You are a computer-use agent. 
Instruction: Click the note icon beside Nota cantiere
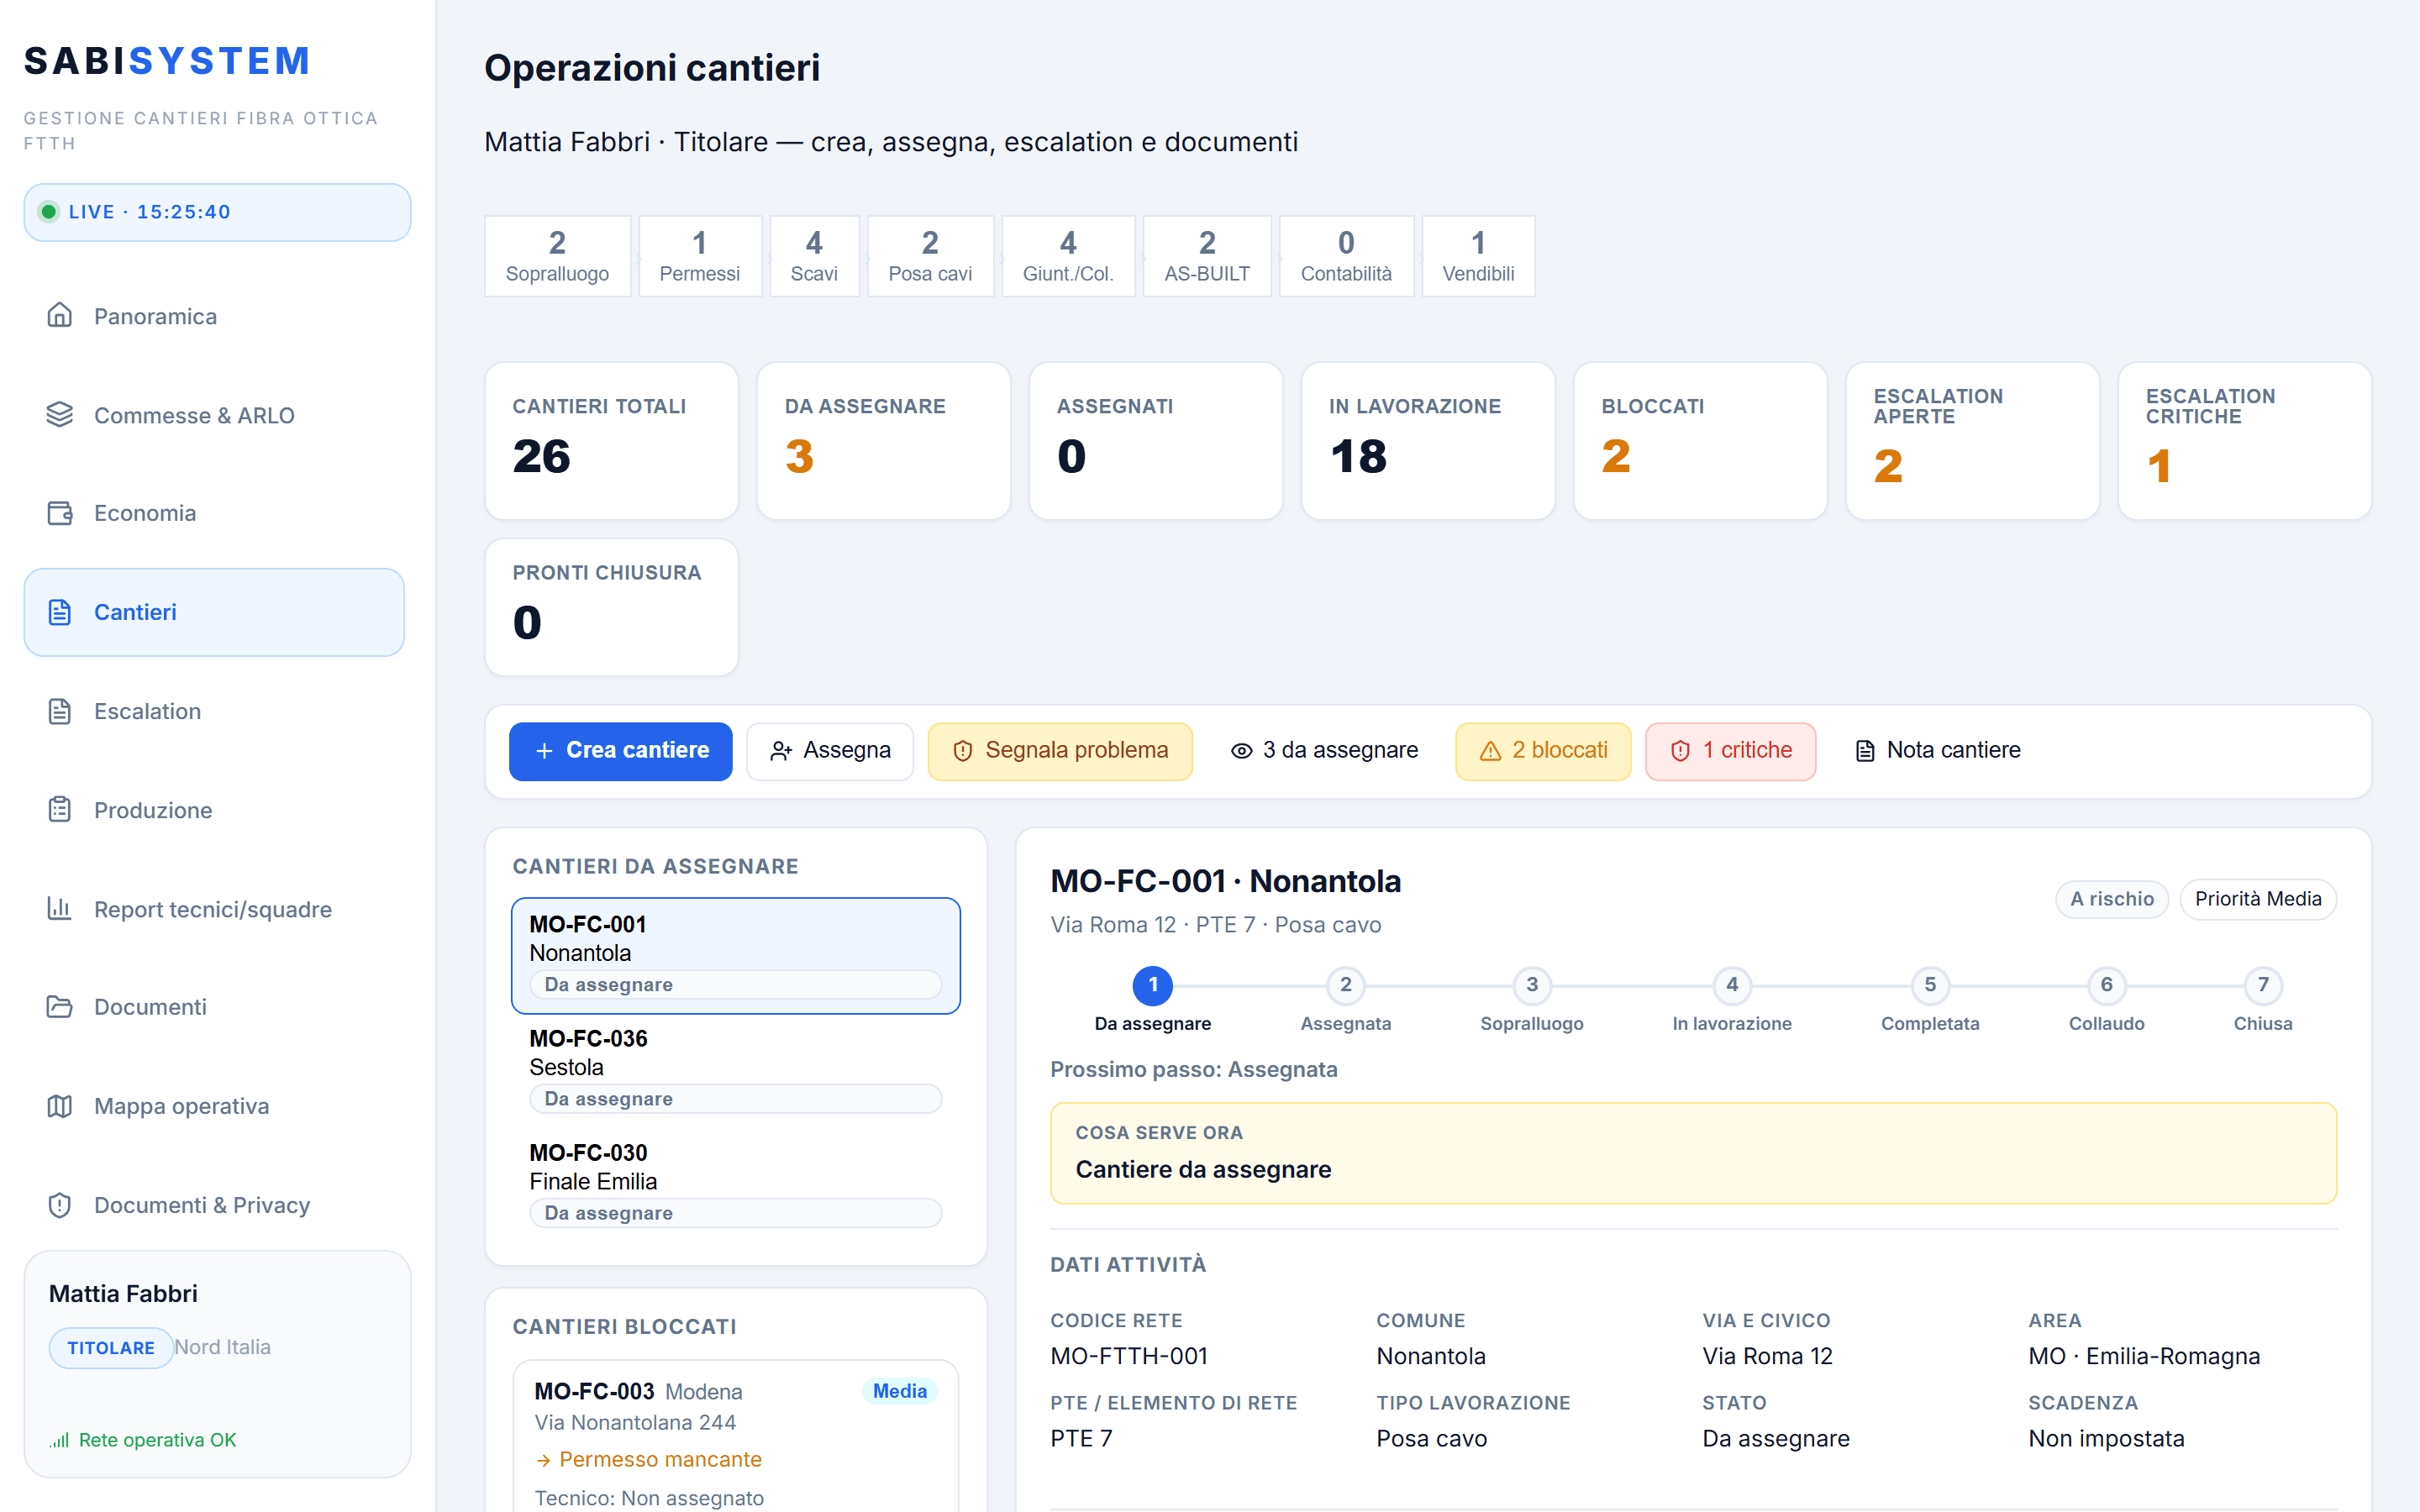[x=1865, y=751]
